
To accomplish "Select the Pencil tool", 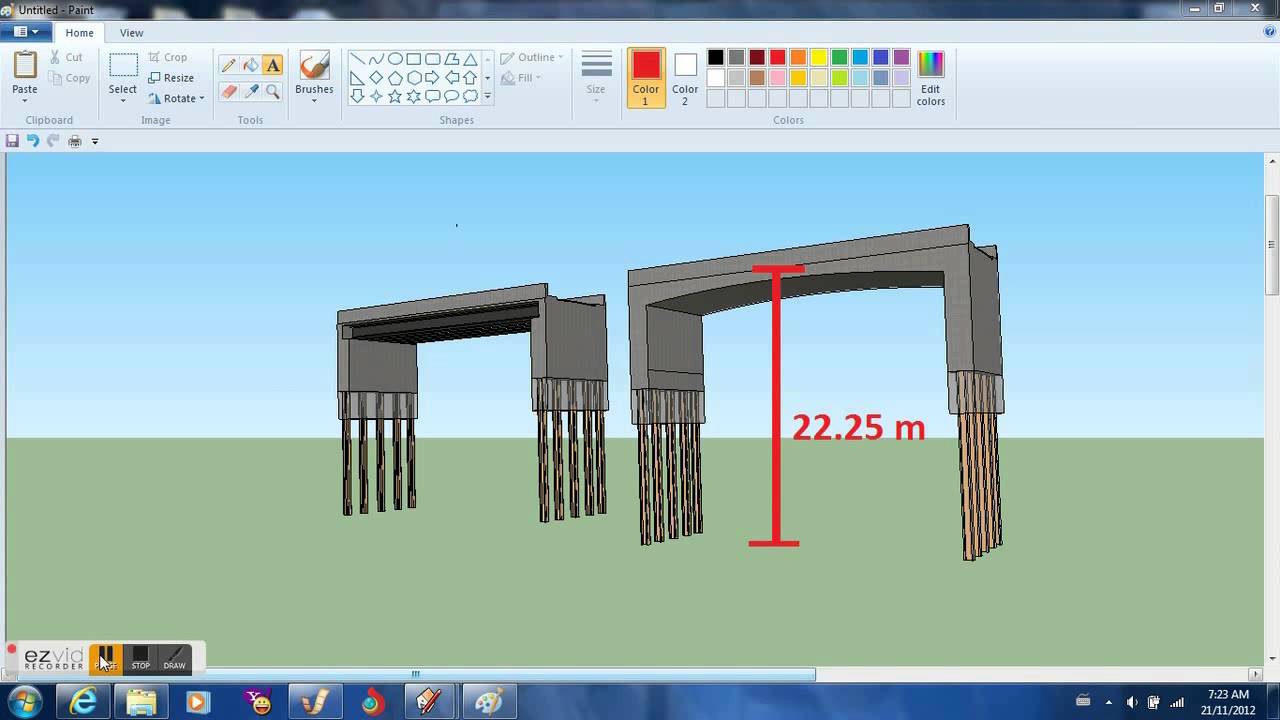I will pyautogui.click(x=229, y=65).
